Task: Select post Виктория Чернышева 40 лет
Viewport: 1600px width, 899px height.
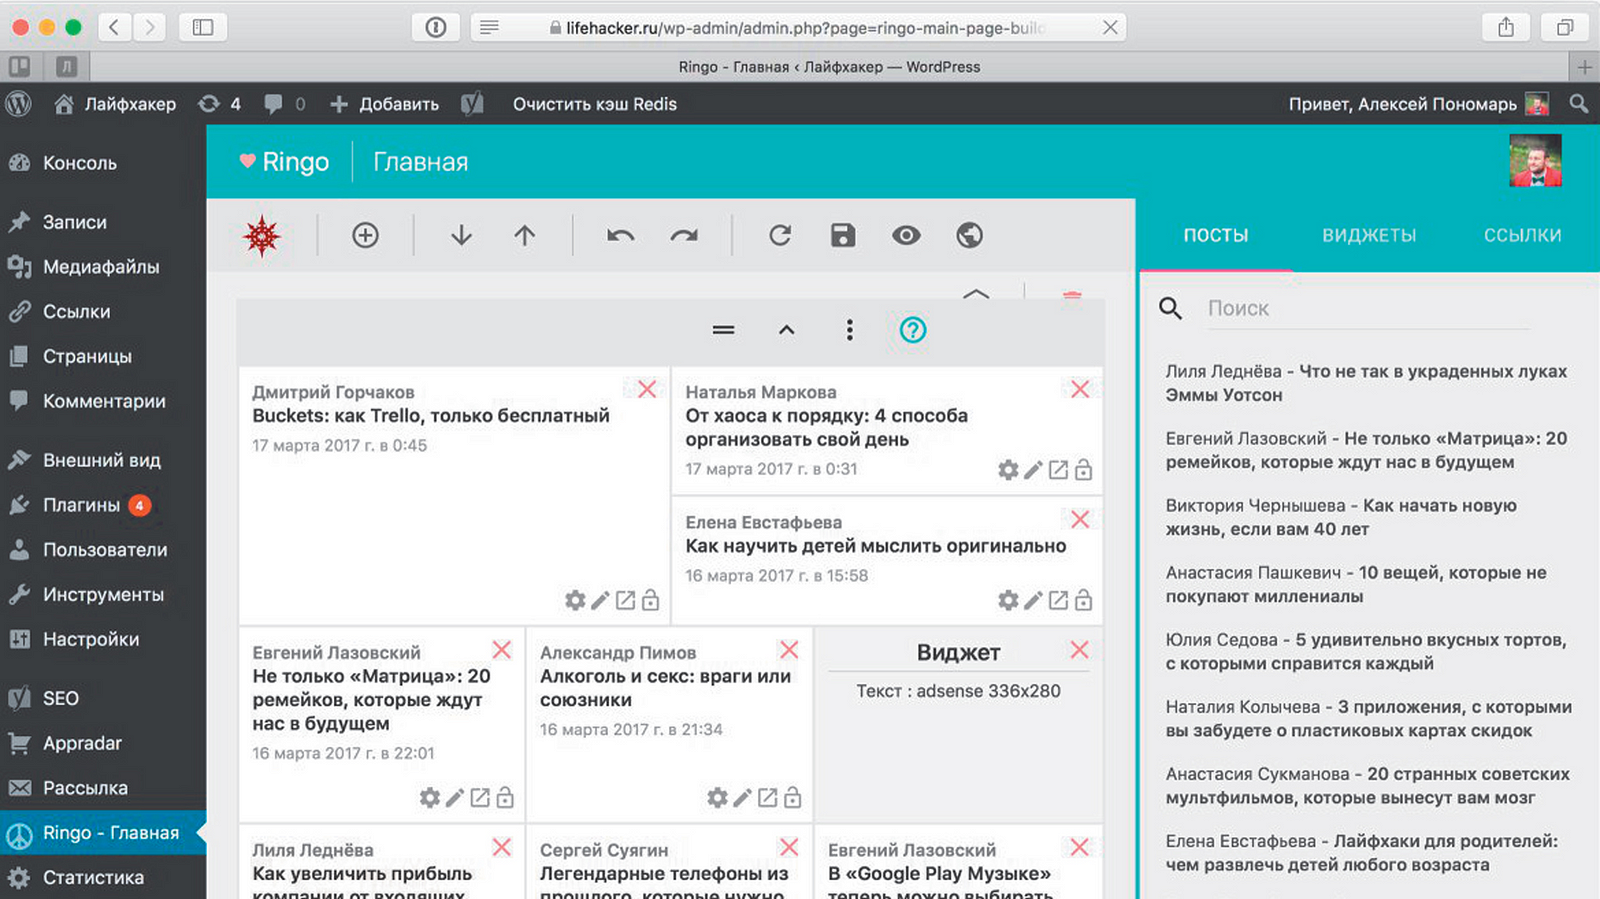Action: tap(1341, 517)
